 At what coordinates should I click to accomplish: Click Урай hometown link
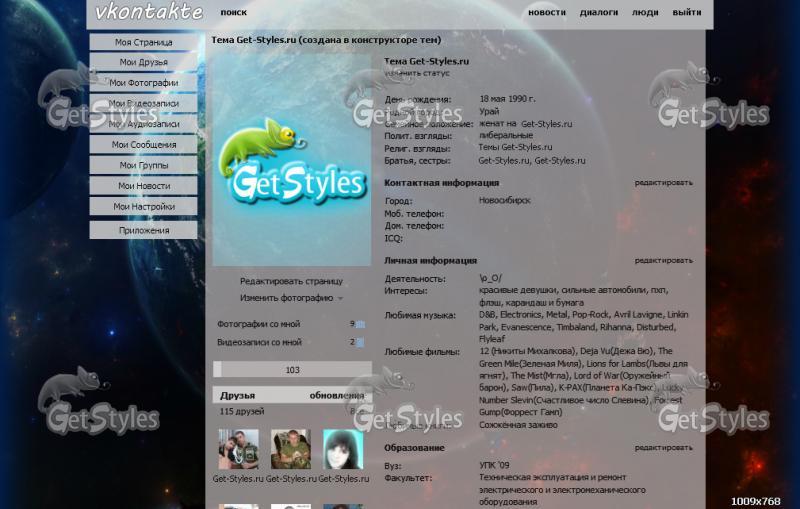pyautogui.click(x=489, y=111)
